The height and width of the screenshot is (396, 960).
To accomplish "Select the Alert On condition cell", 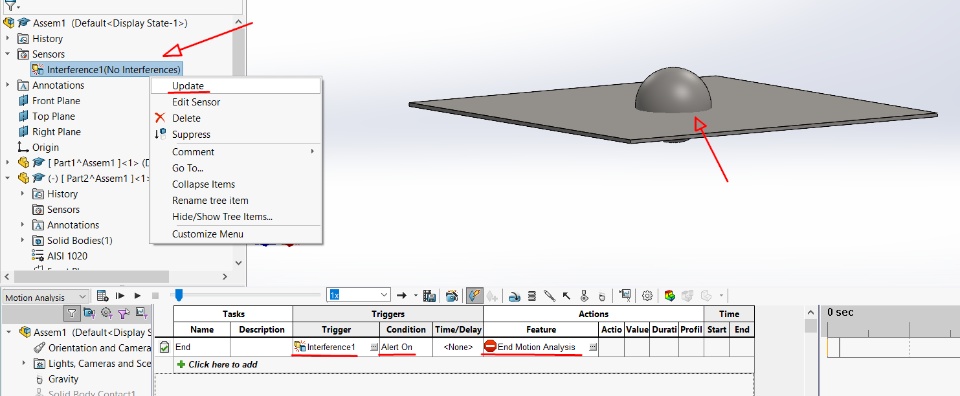I will coord(406,347).
